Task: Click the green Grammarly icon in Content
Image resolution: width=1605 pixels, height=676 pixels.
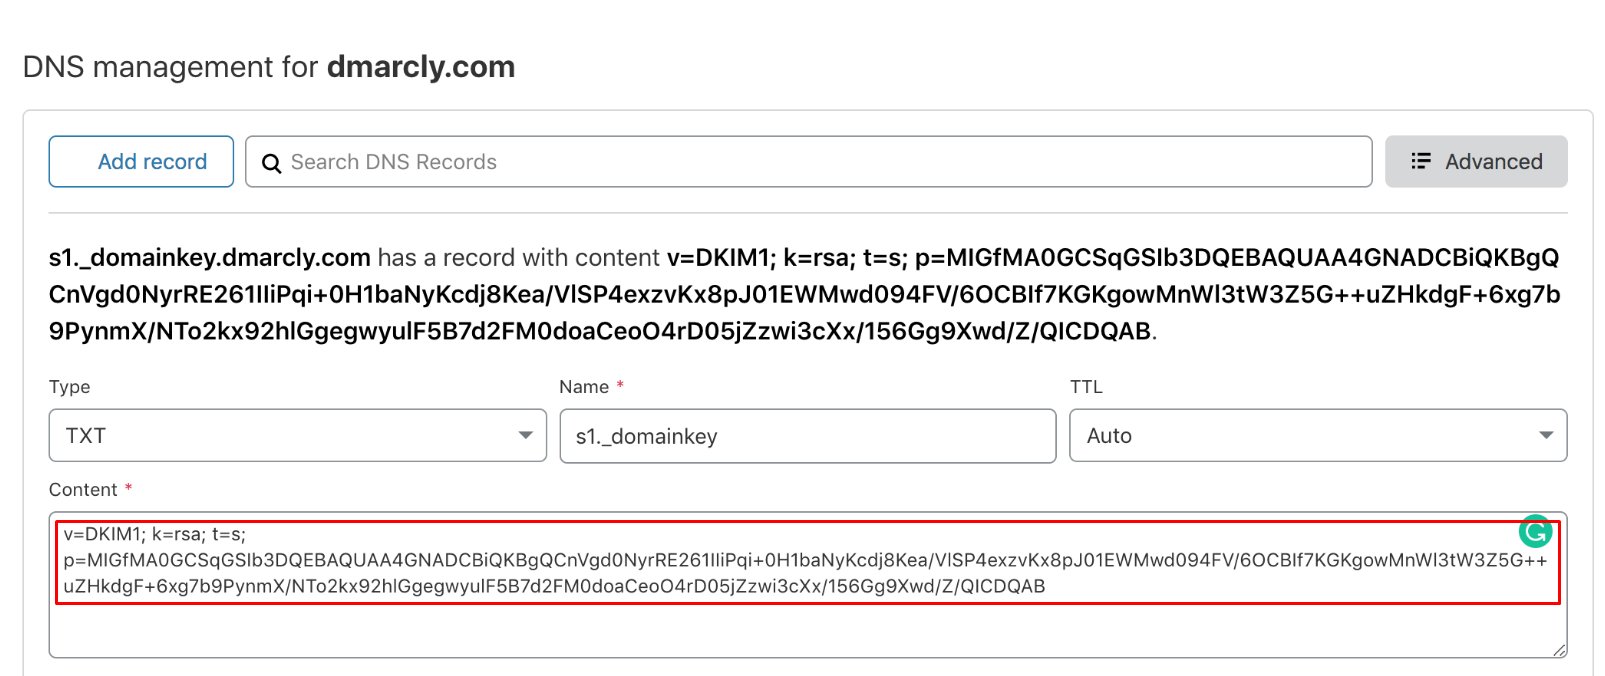Action: click(x=1535, y=531)
